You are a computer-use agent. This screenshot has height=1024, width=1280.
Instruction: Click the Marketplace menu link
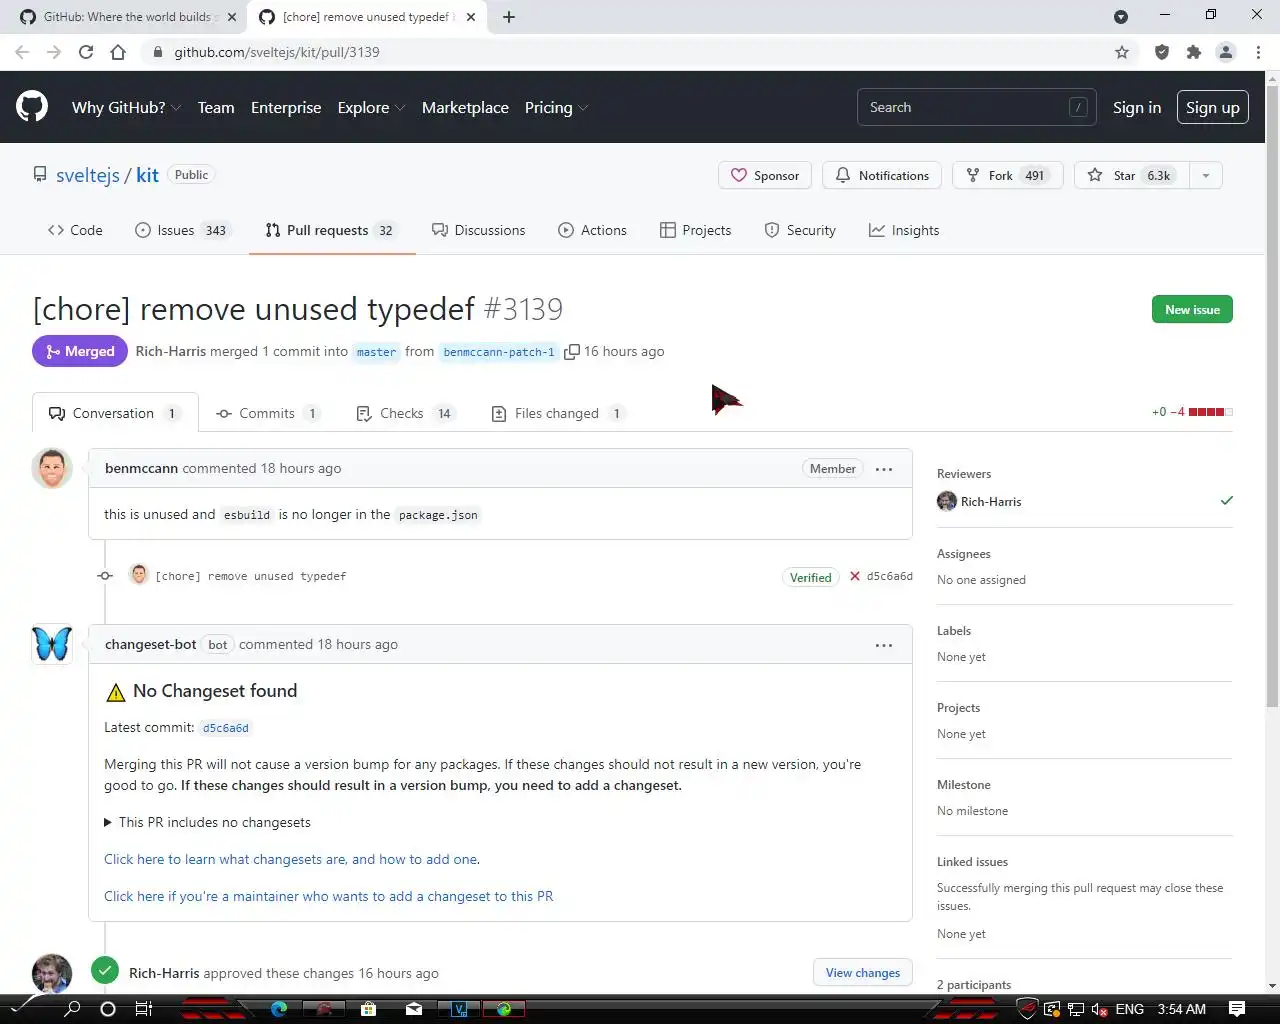click(465, 107)
